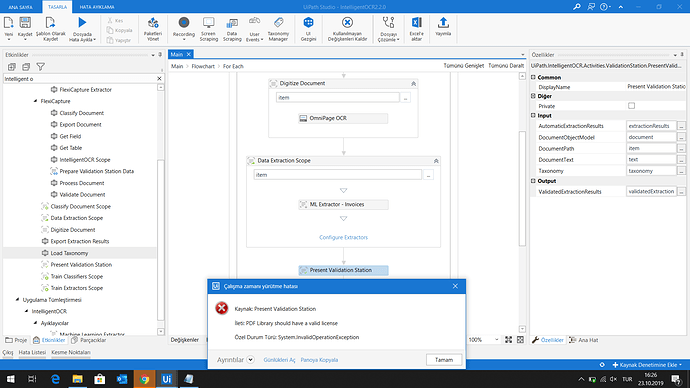
Task: Expand Ayrıntılar details in error dialog
Action: [250, 359]
